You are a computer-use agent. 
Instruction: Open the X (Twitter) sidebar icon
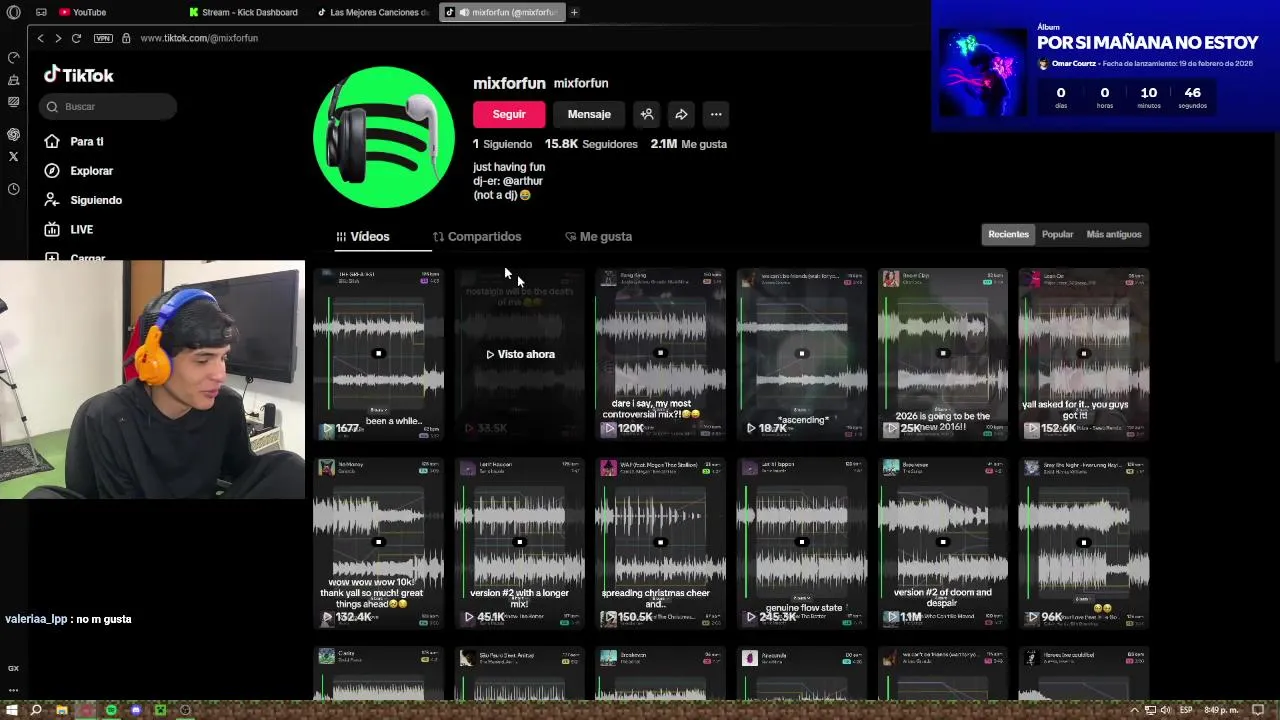pyautogui.click(x=13, y=156)
